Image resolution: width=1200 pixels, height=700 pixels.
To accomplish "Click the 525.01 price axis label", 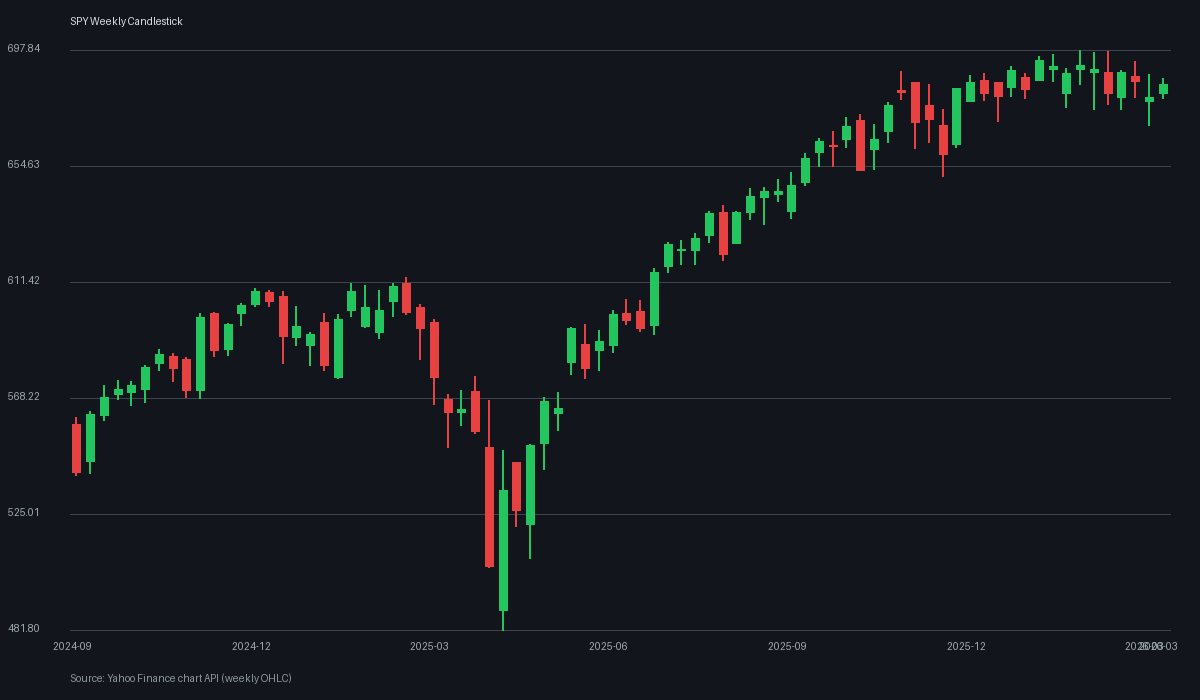I will point(23,512).
